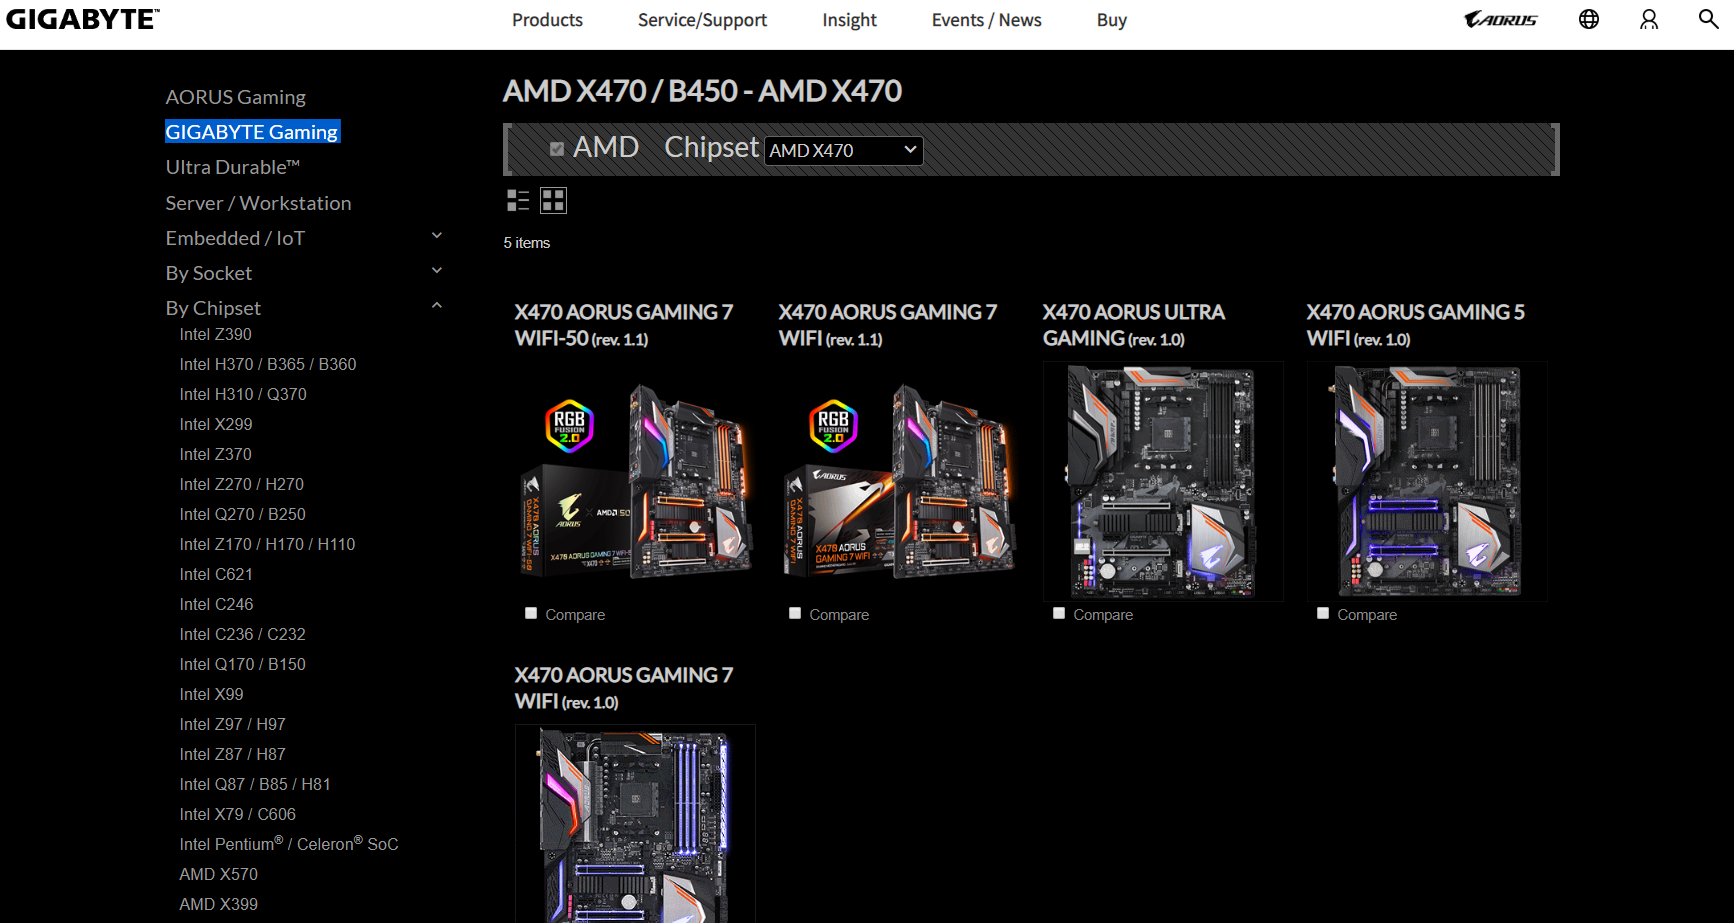Click the globe language selector icon
Image resolution: width=1734 pixels, height=923 pixels.
[x=1589, y=19]
